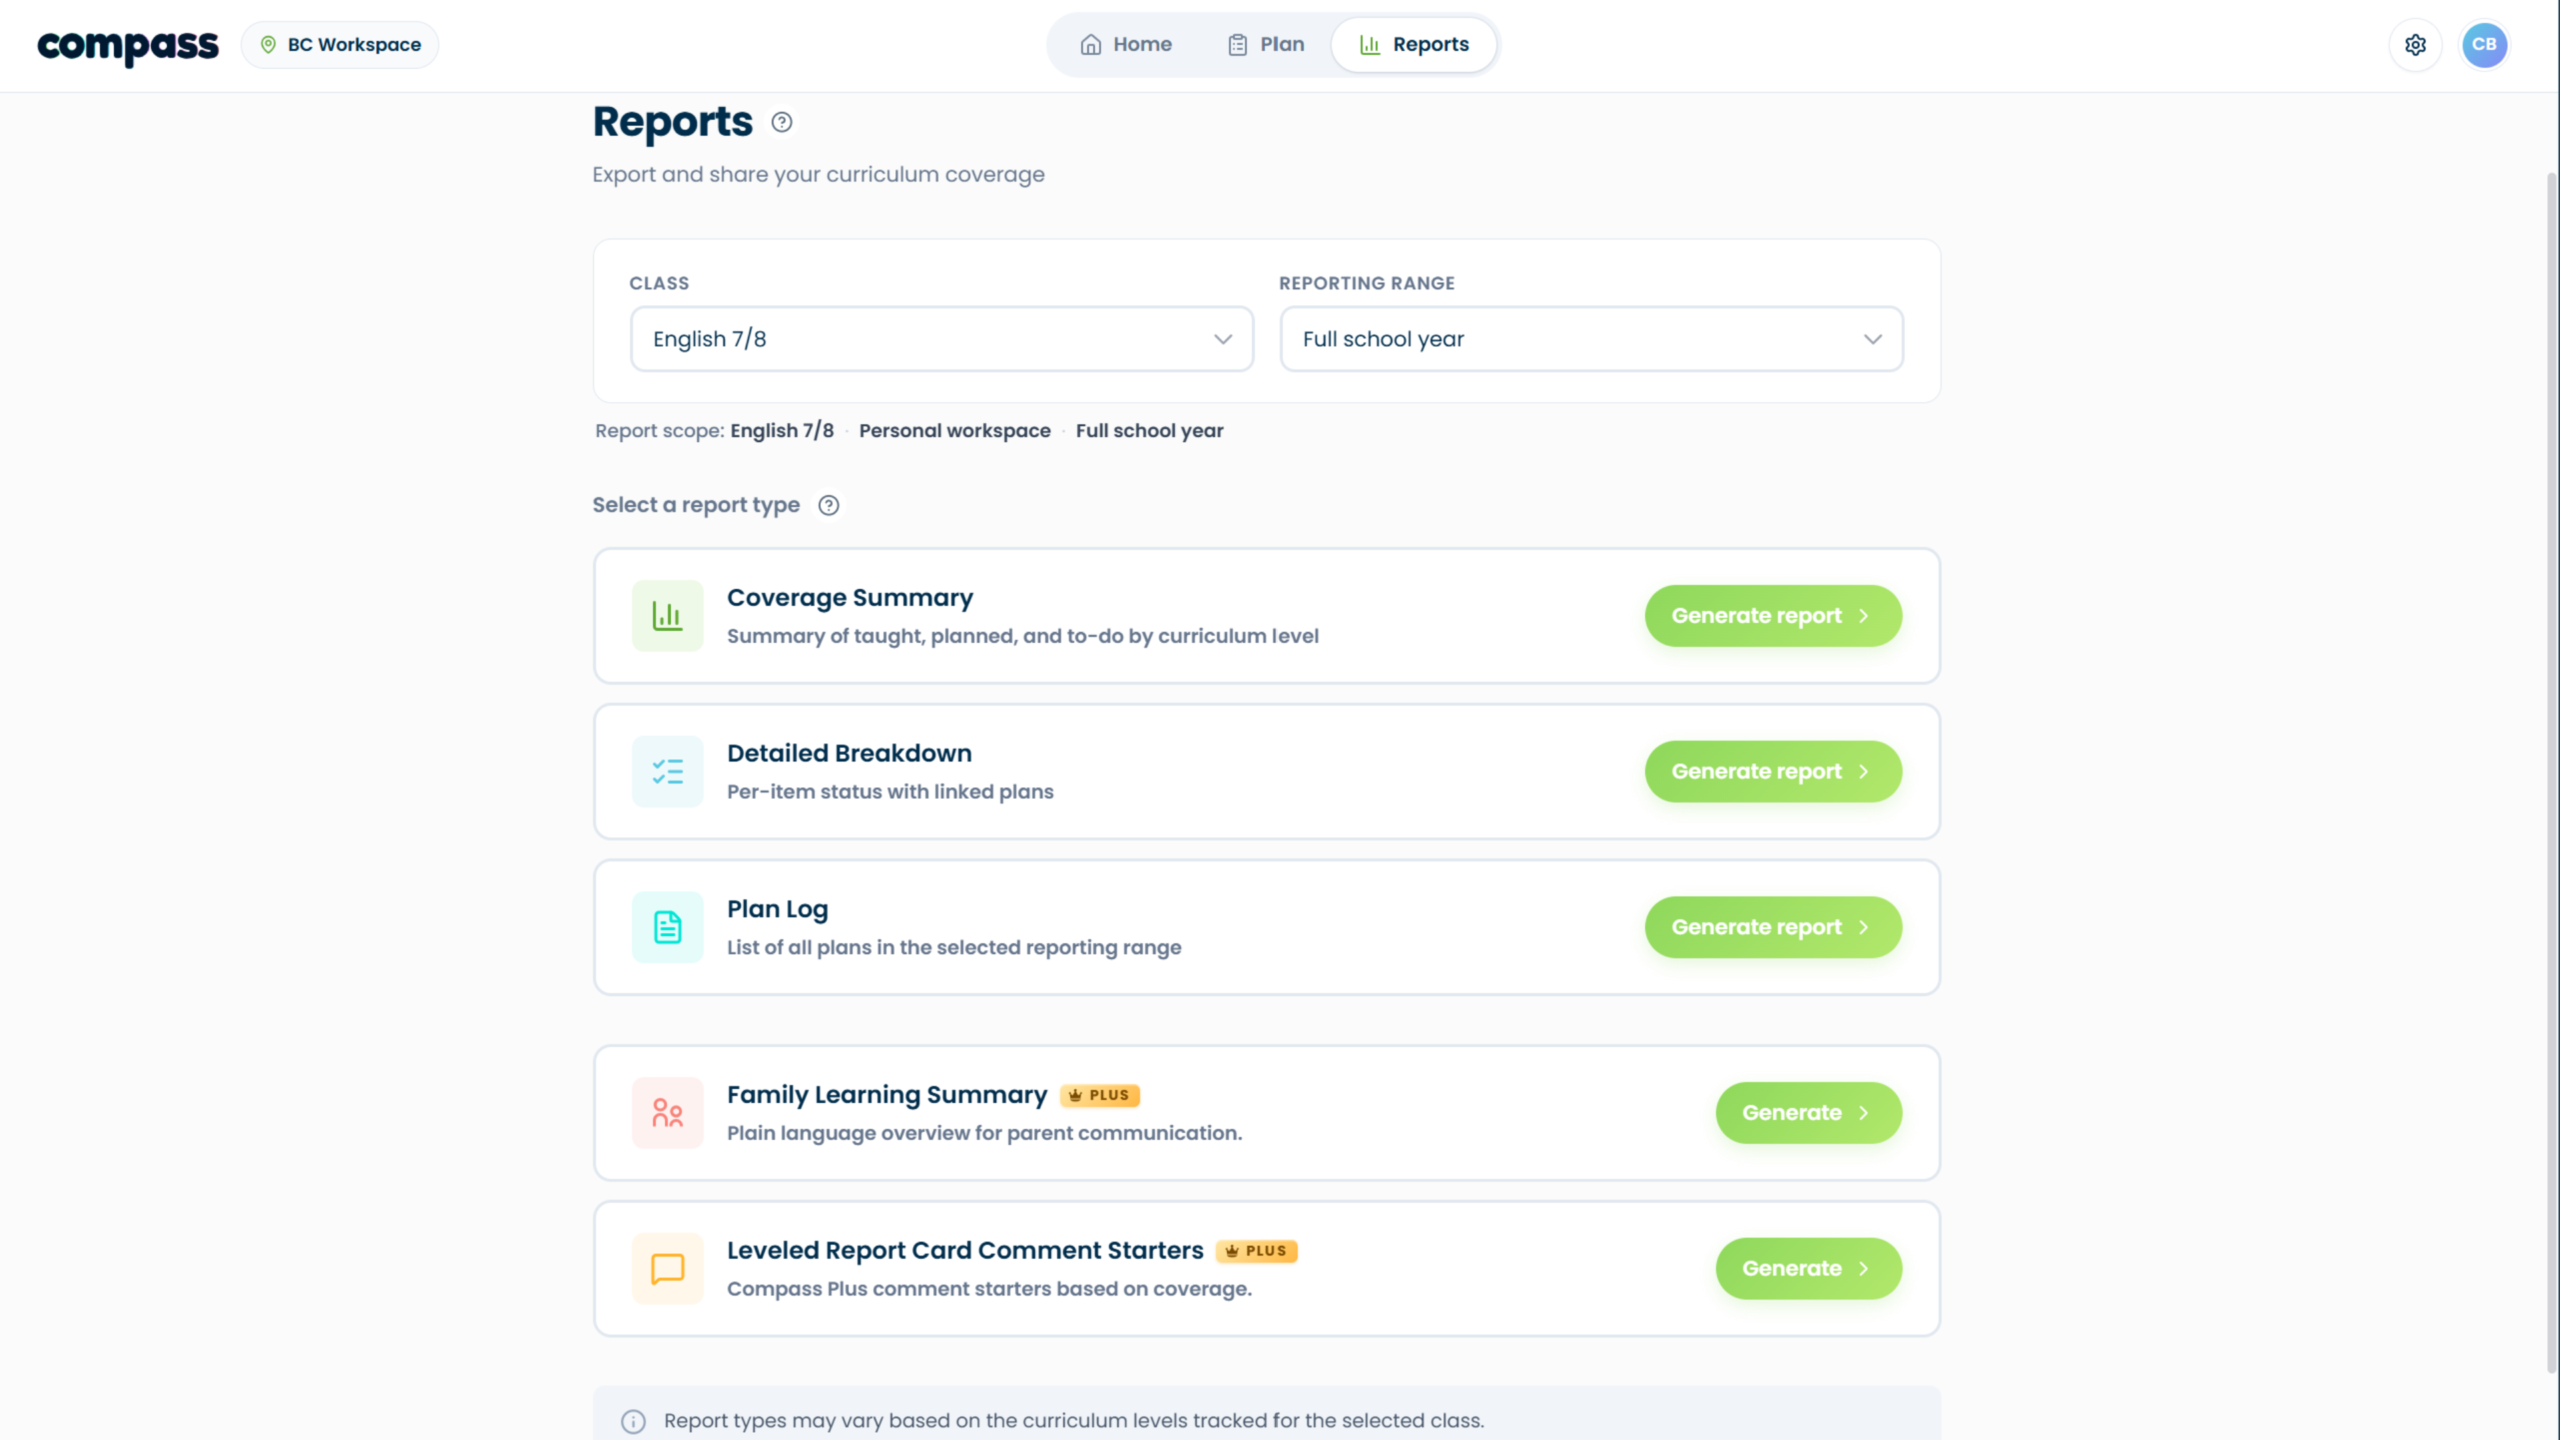Click the Detailed Breakdown title

[849, 753]
